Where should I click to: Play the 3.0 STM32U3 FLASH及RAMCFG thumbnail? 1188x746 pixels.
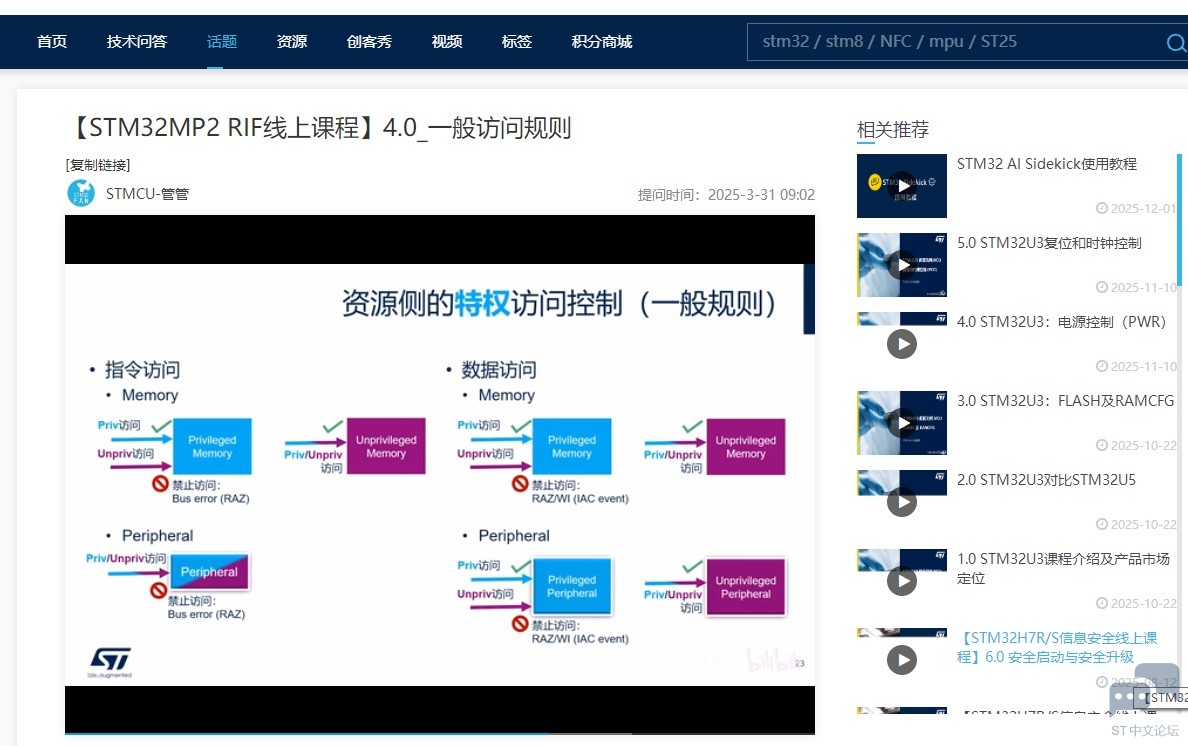(902, 423)
